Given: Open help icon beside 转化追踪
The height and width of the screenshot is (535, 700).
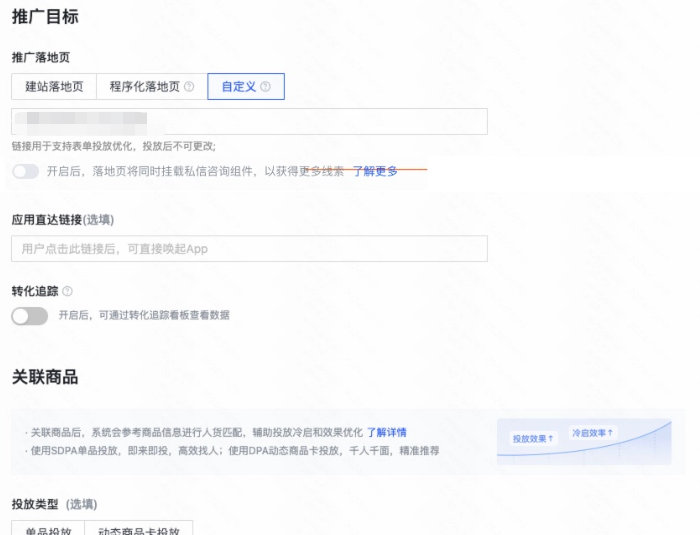Looking at the screenshot, I should coord(67,291).
